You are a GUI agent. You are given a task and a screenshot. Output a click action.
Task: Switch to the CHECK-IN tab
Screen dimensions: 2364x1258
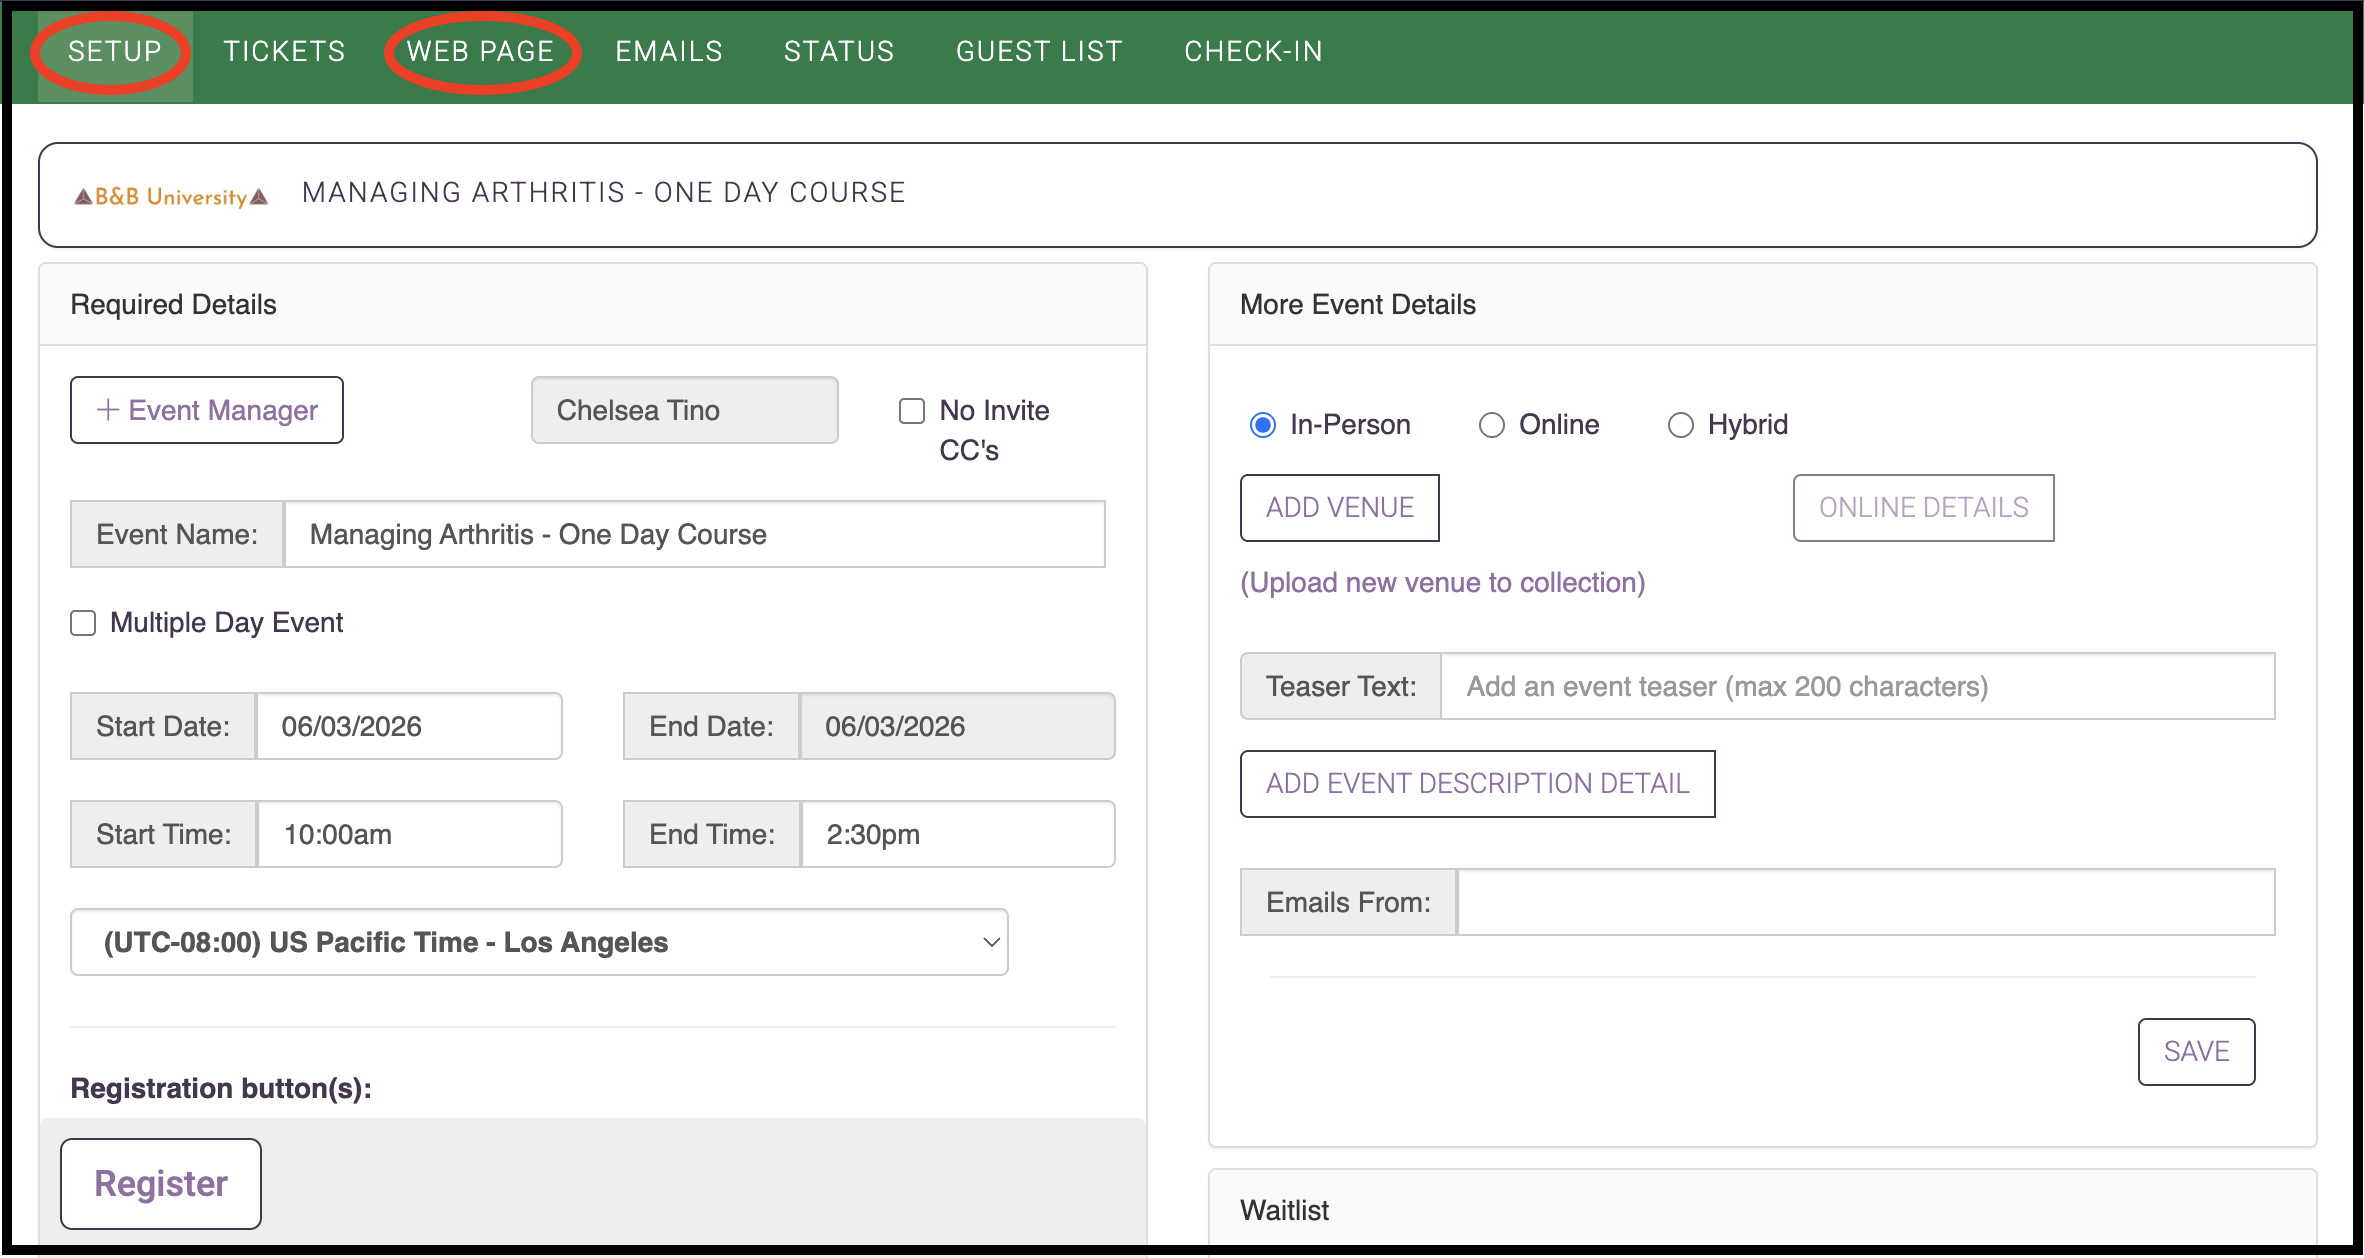[x=1253, y=51]
